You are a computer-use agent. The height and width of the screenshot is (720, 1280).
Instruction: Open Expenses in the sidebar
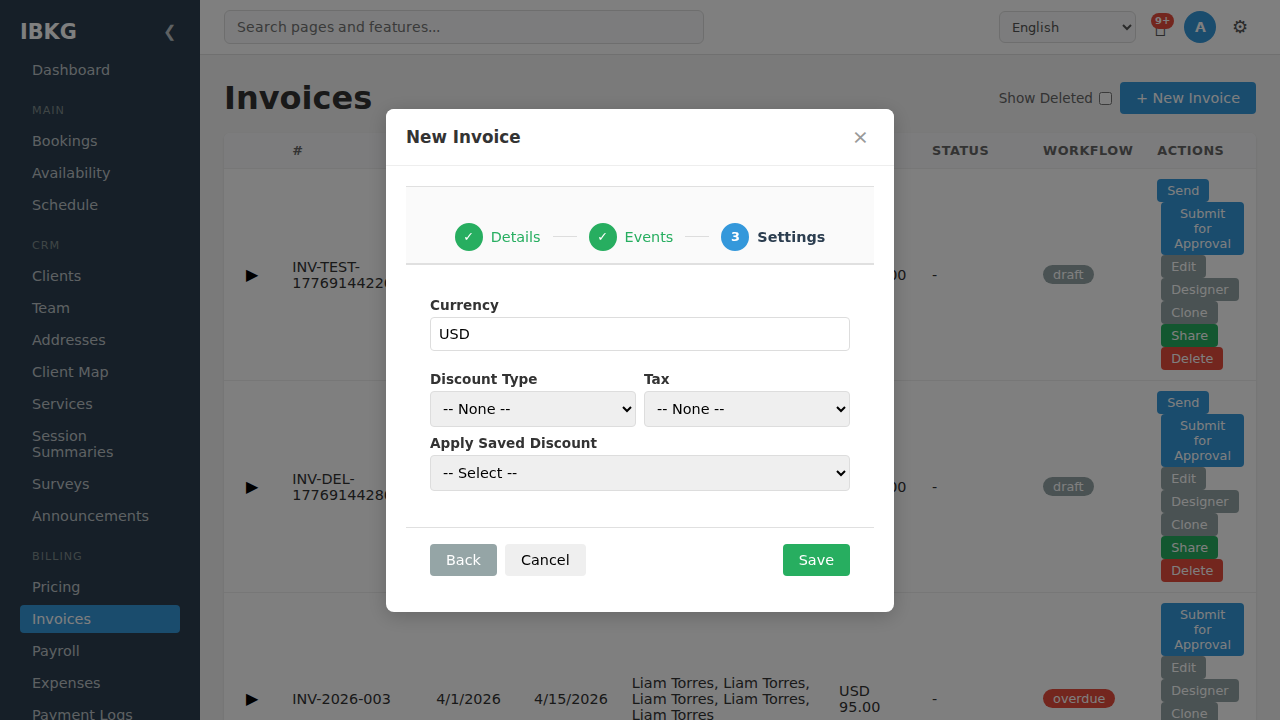click(x=100, y=683)
